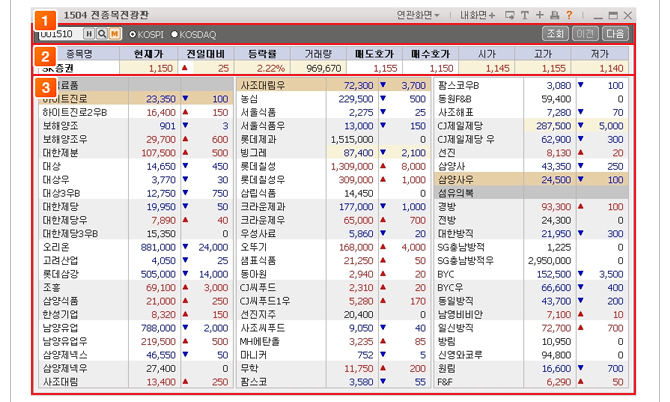Viewport: 670px width, 402px height.
Task: Click the 이전 previous button
Action: tap(584, 34)
